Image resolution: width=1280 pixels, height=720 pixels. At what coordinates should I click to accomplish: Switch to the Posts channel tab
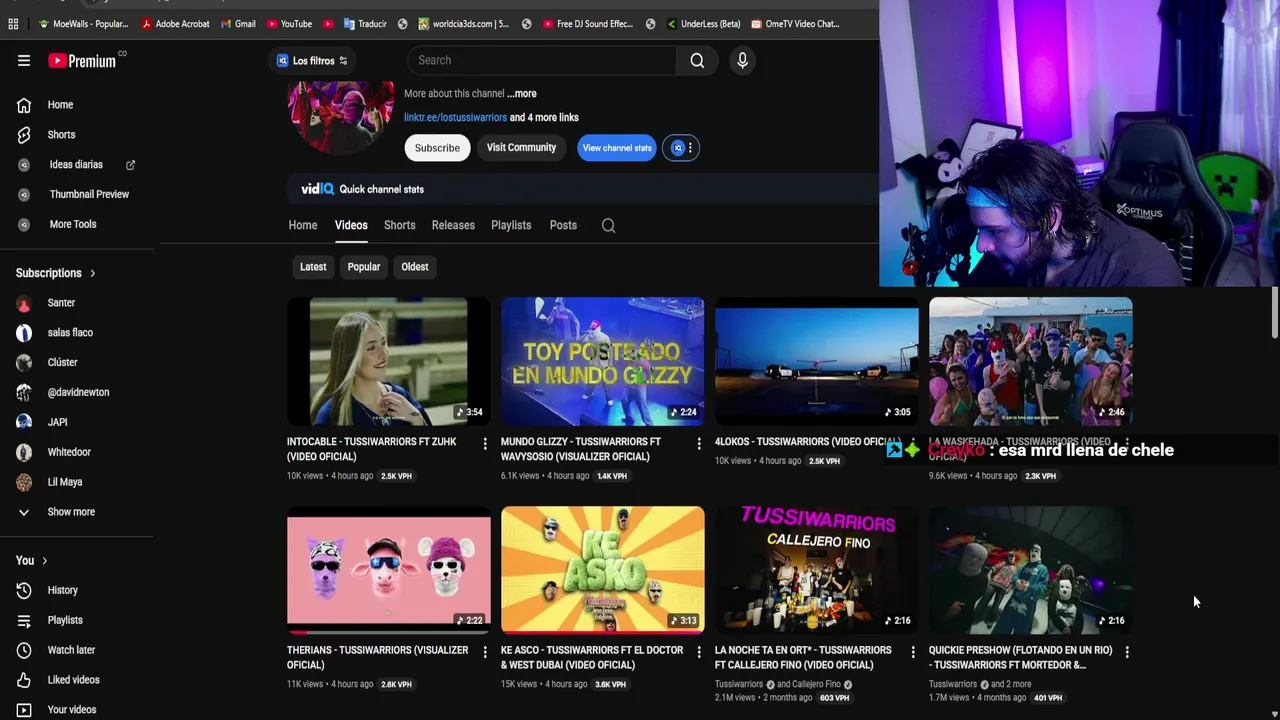click(x=563, y=225)
